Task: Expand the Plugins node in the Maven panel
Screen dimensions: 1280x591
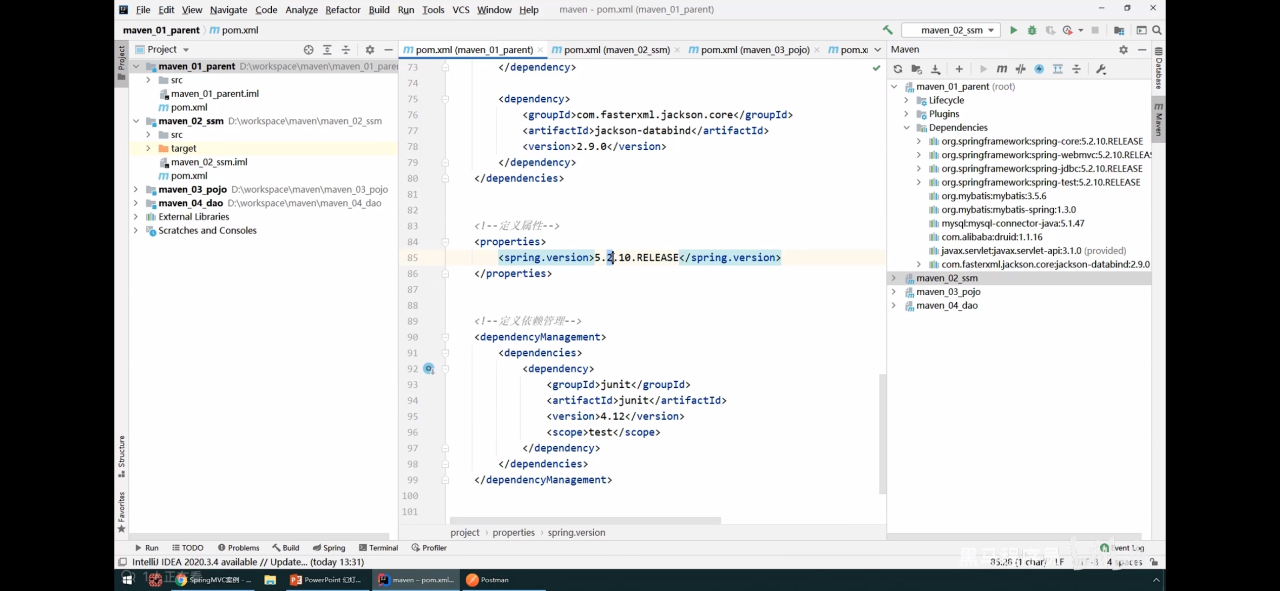Action: pos(906,114)
